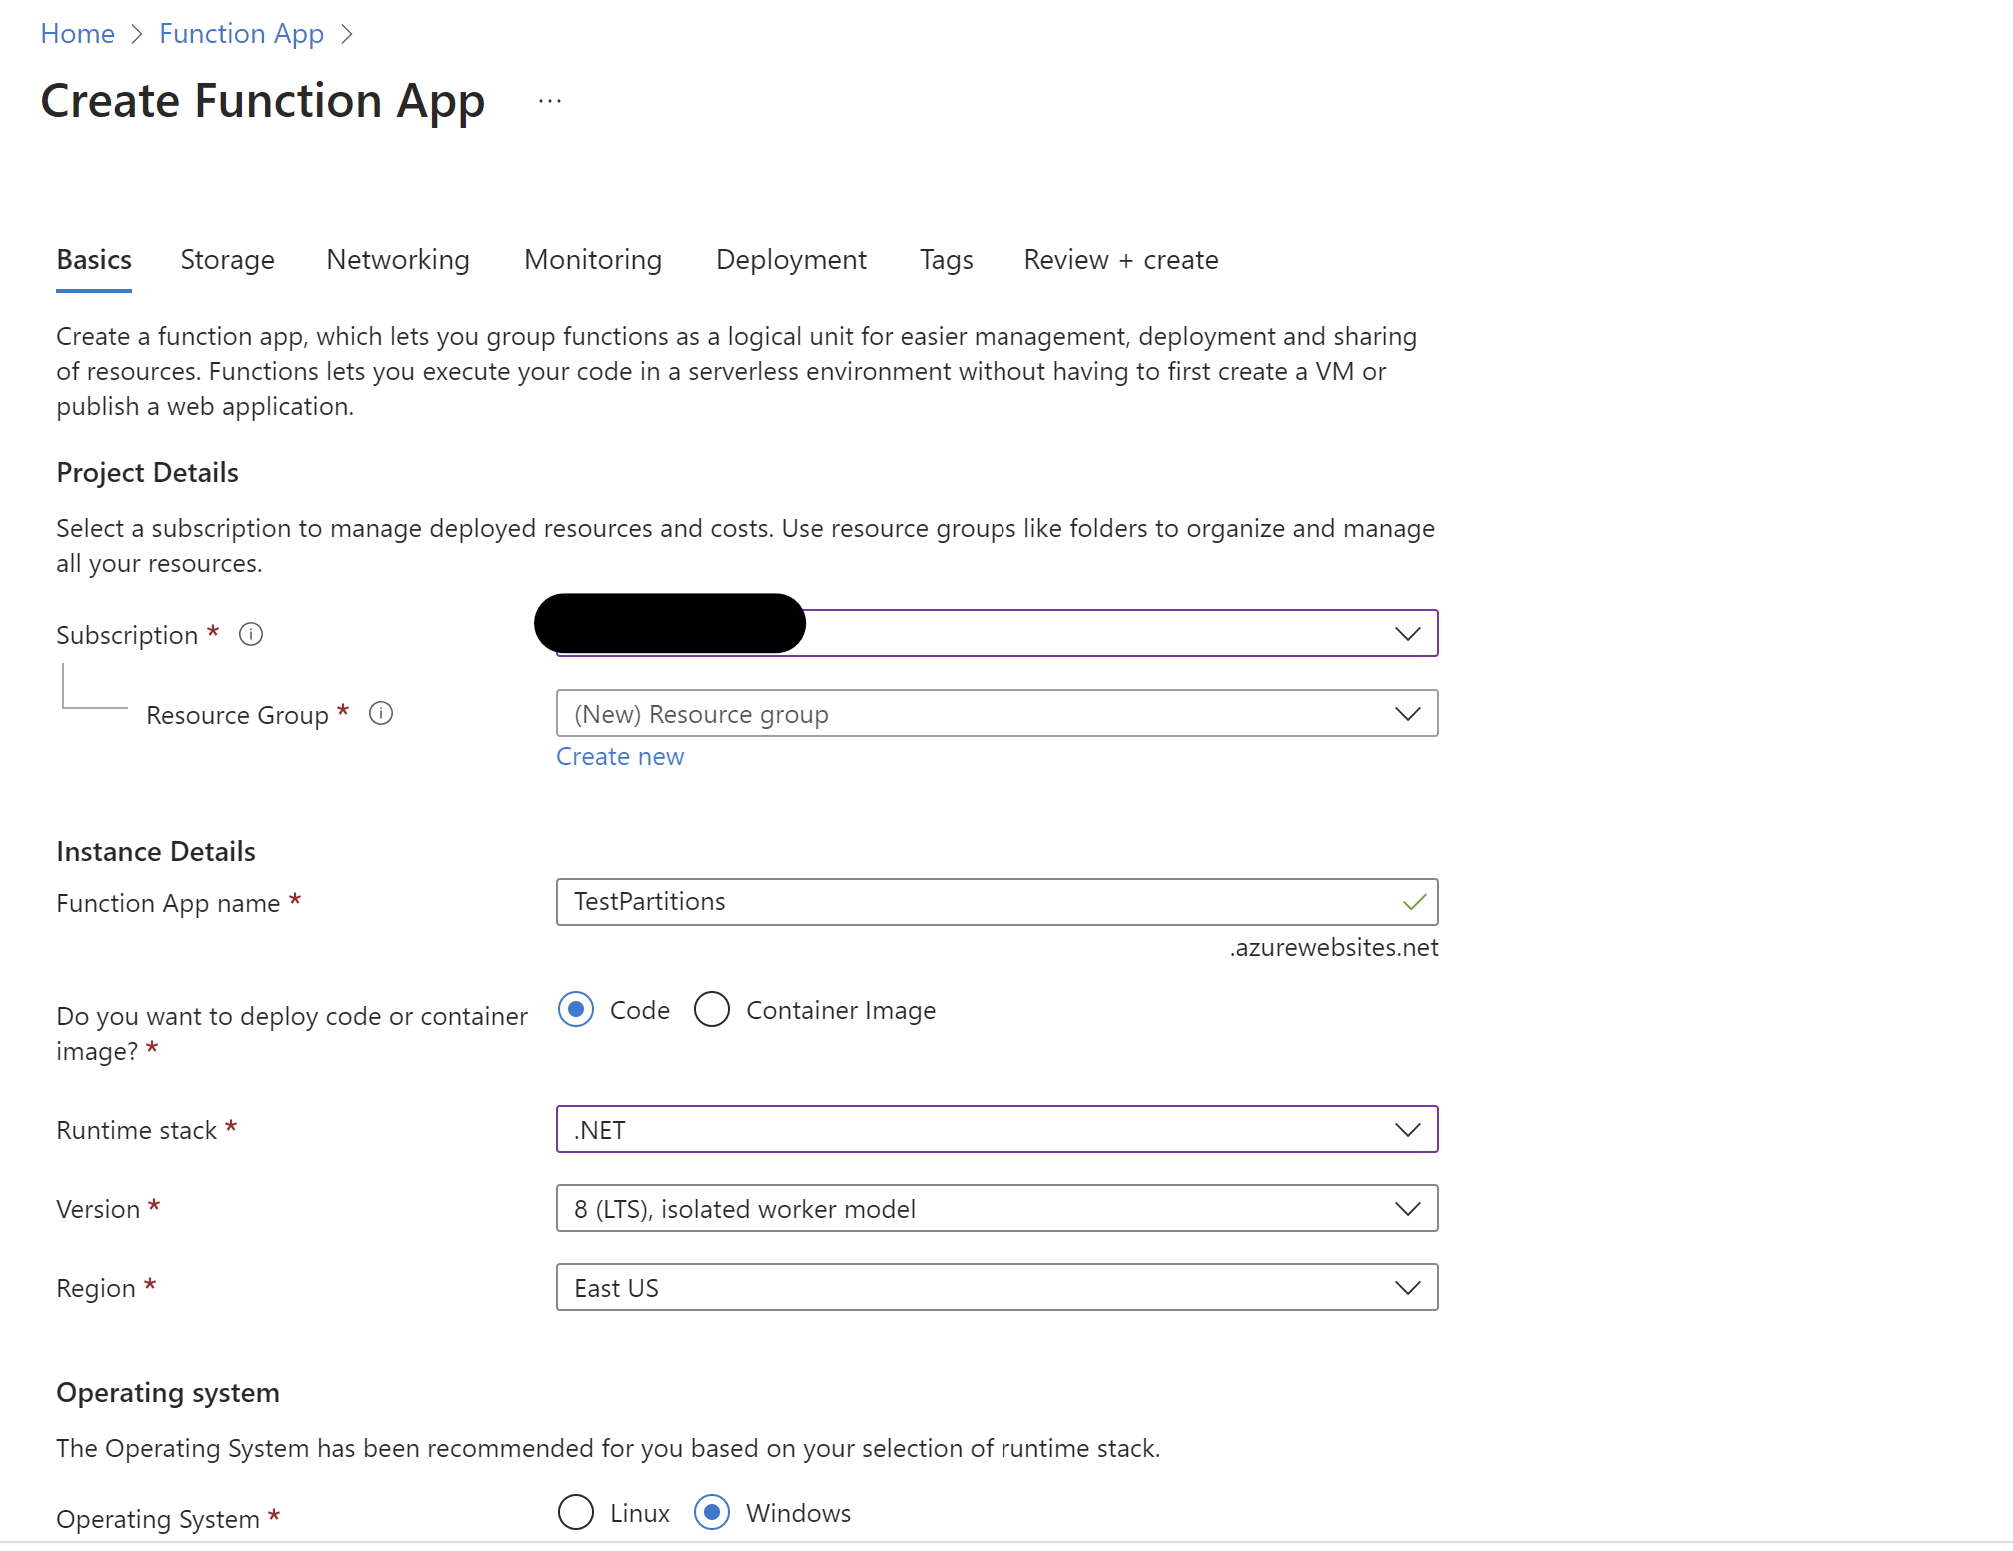2013x1551 pixels.
Task: Choose Linux as the operating system
Action: (576, 1512)
